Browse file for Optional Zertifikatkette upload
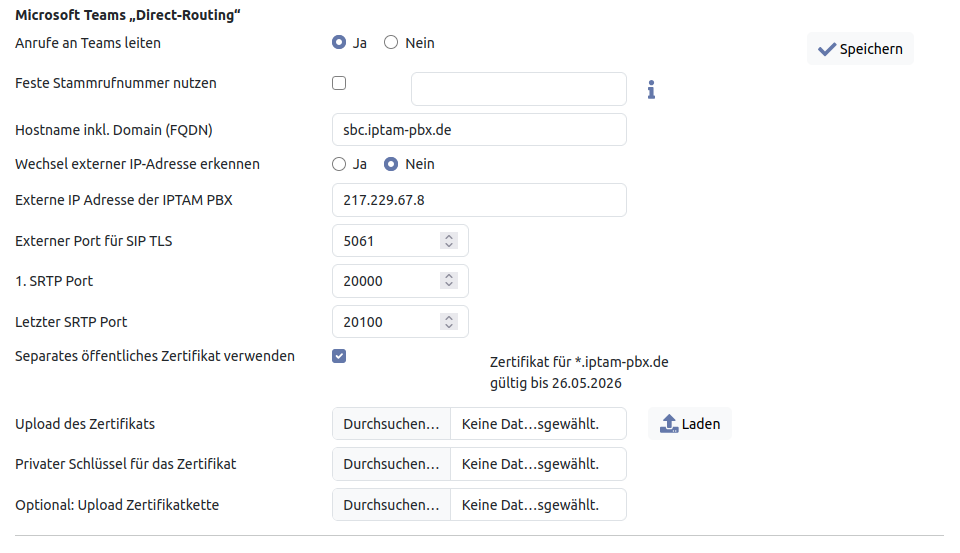 coord(391,505)
